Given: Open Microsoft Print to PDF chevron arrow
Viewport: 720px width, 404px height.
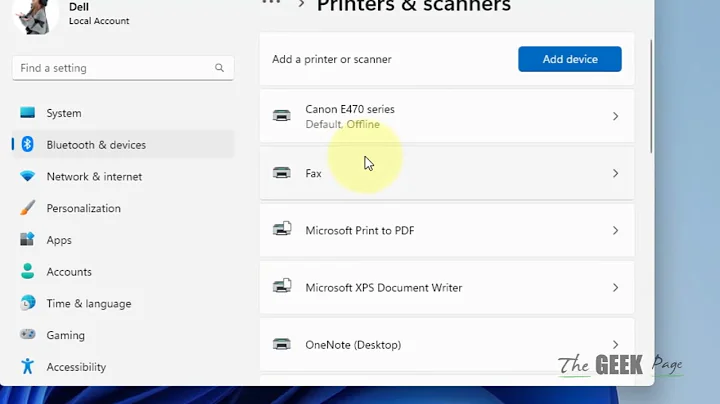Looking at the screenshot, I should pos(615,230).
